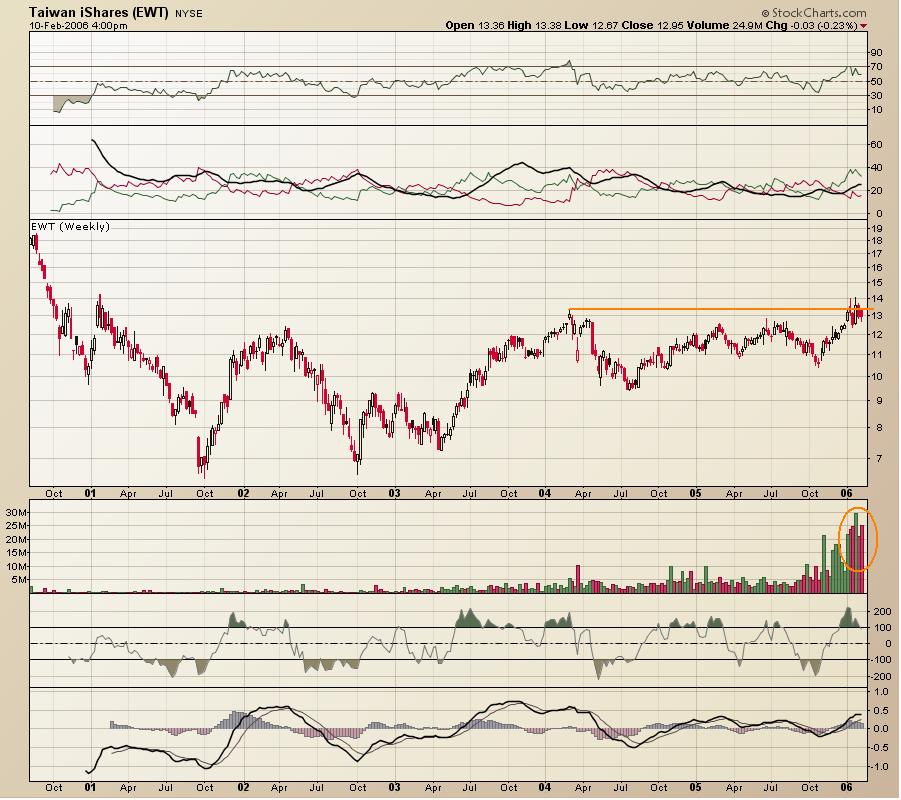This screenshot has height=800, width=901.
Task: Click the Chg -0.03 (-0.23%) reading
Action: tap(812, 25)
